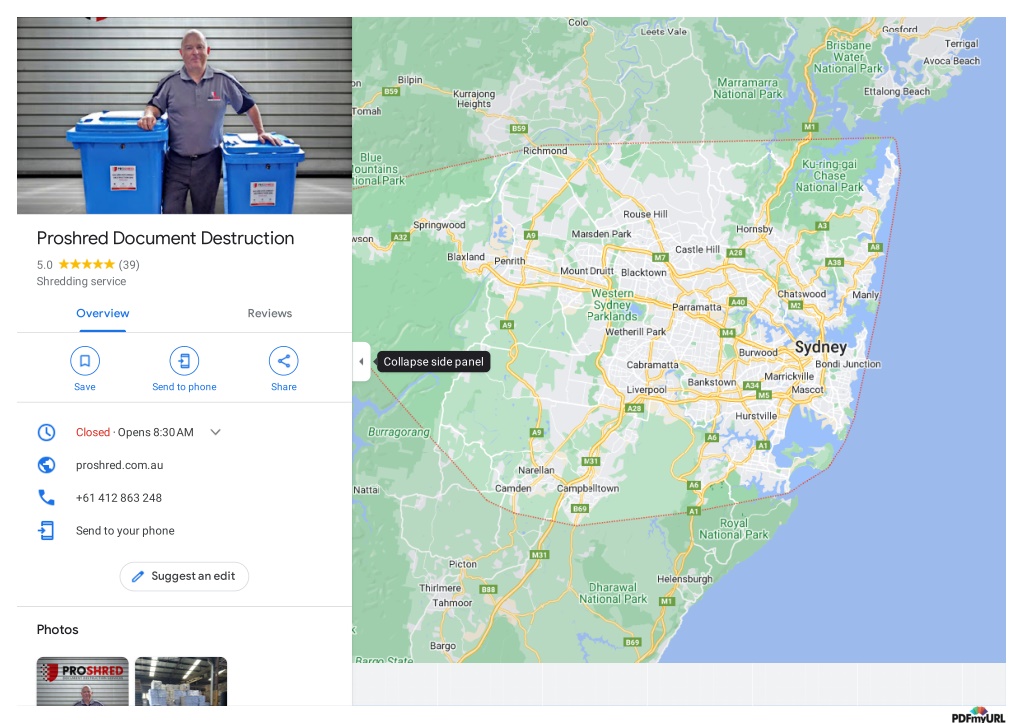Click Penrith on the map
Image resolution: width=1024 pixels, height=723 pixels.
click(x=509, y=261)
